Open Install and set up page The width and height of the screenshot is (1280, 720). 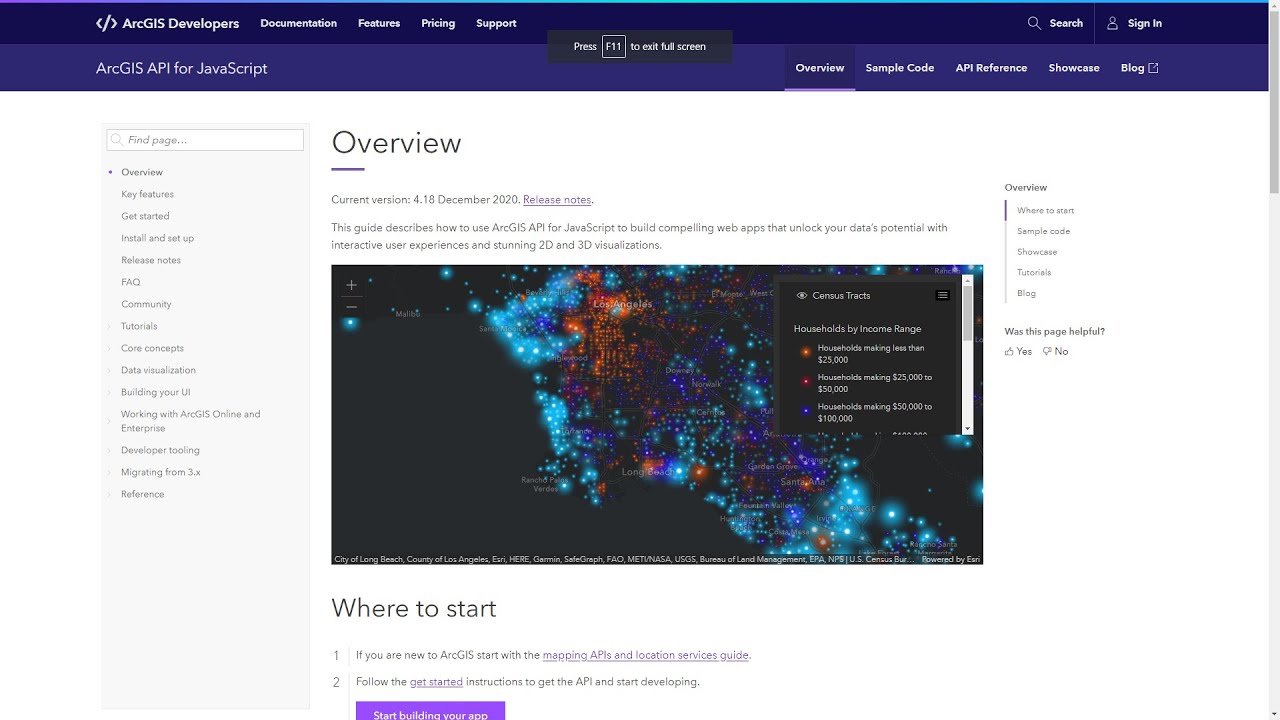pos(157,238)
